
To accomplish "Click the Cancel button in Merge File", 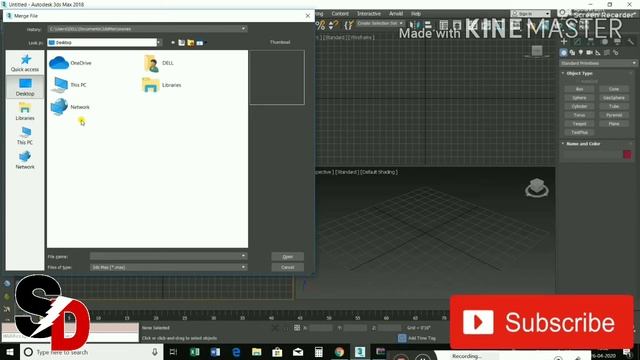I will [x=288, y=267].
